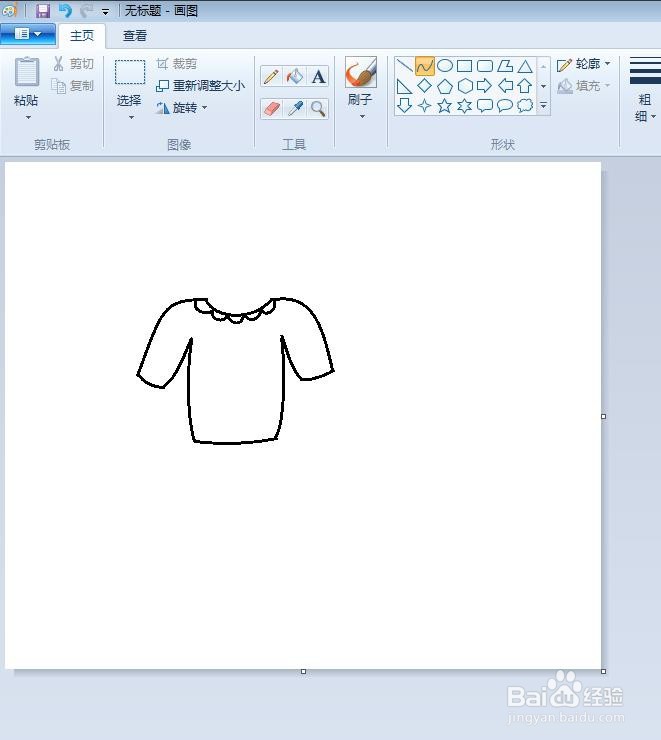The image size is (661, 740).
Task: Switch to the 主页 Home tab
Action: [x=82, y=36]
